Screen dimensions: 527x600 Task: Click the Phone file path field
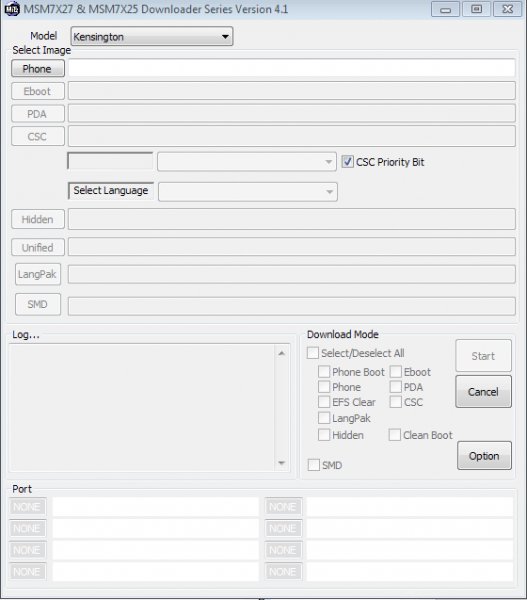pyautogui.click(x=291, y=68)
